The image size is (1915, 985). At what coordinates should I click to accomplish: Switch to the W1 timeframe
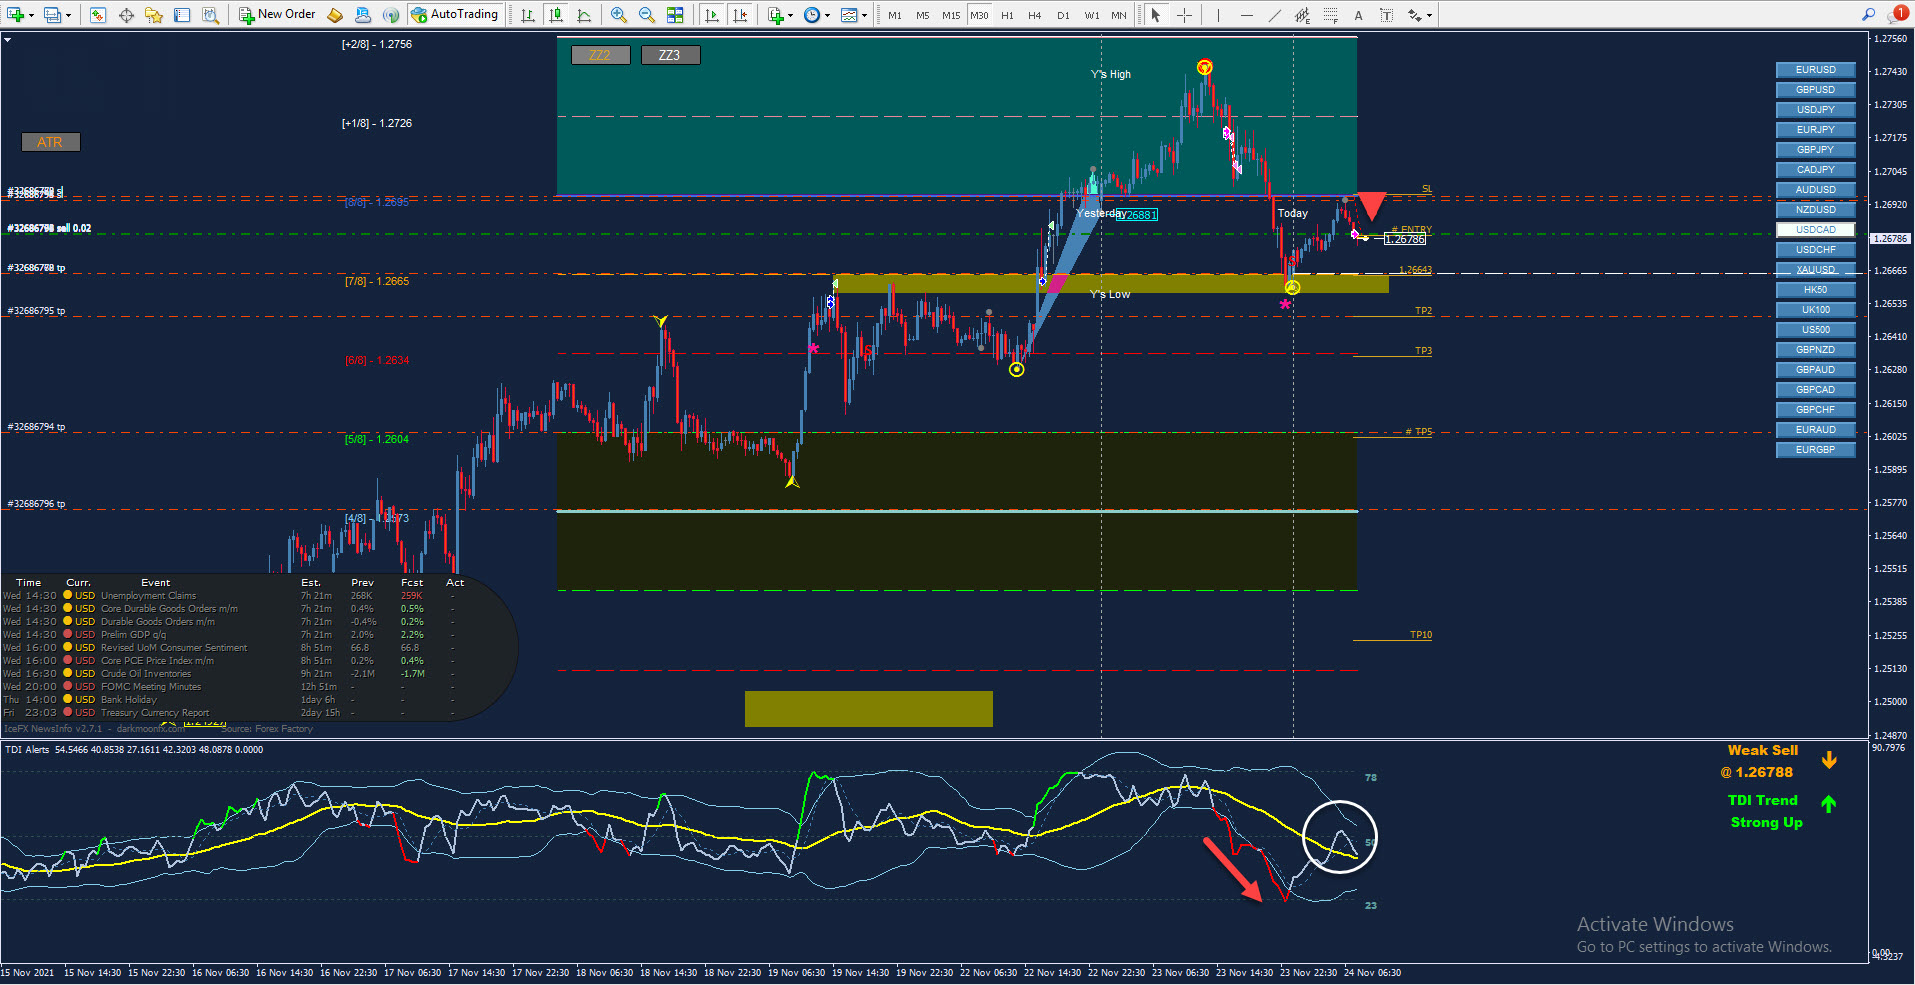click(1092, 15)
